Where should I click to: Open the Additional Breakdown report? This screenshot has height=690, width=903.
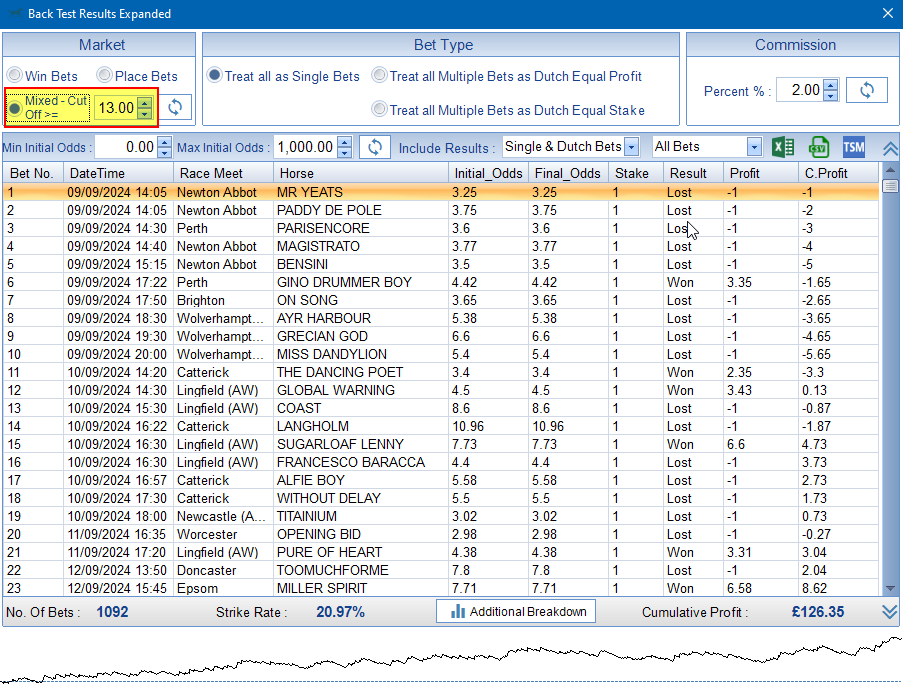click(516, 611)
